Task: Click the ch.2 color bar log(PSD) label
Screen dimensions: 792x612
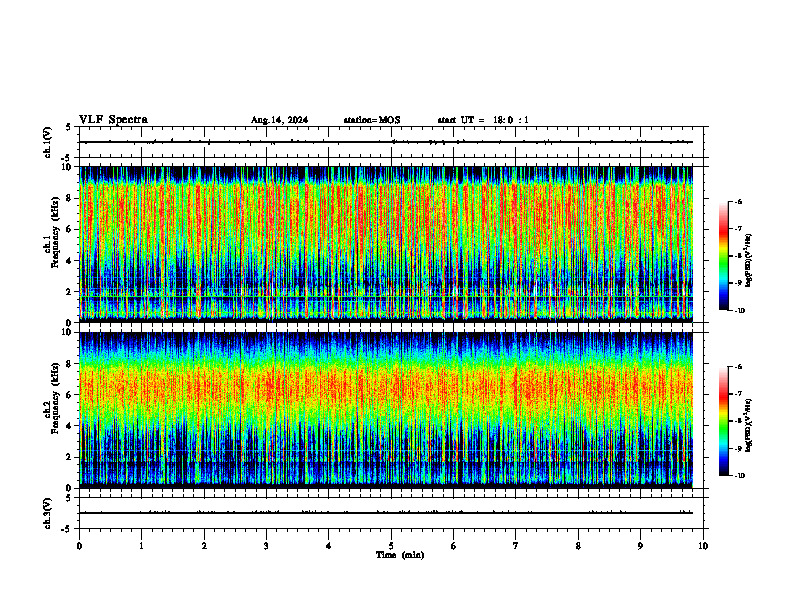Action: click(x=748, y=426)
